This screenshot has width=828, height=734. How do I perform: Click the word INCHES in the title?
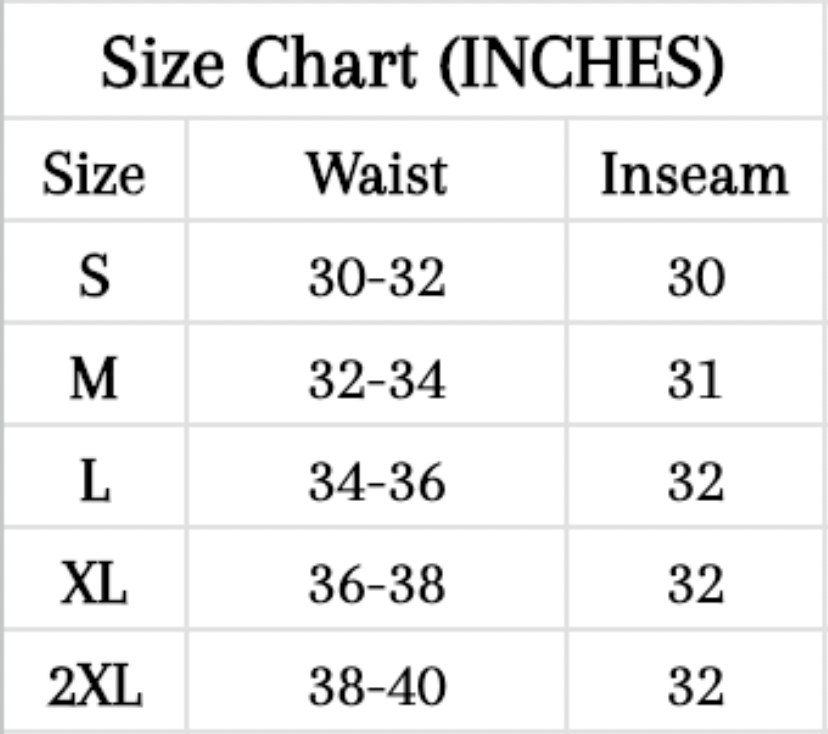coord(580,64)
